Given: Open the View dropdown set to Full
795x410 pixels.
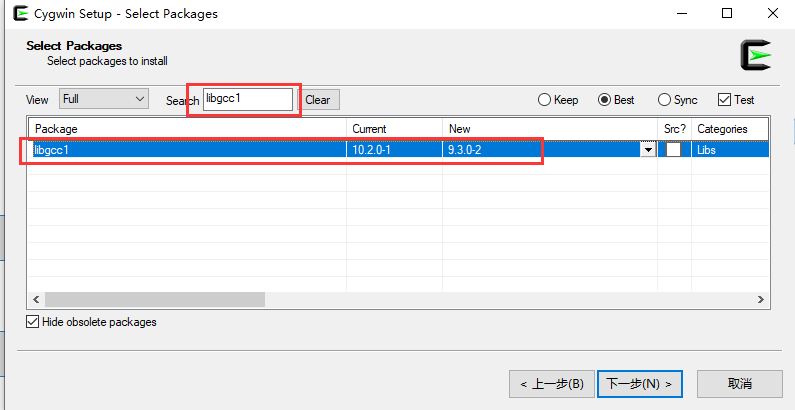Looking at the screenshot, I should (x=104, y=99).
